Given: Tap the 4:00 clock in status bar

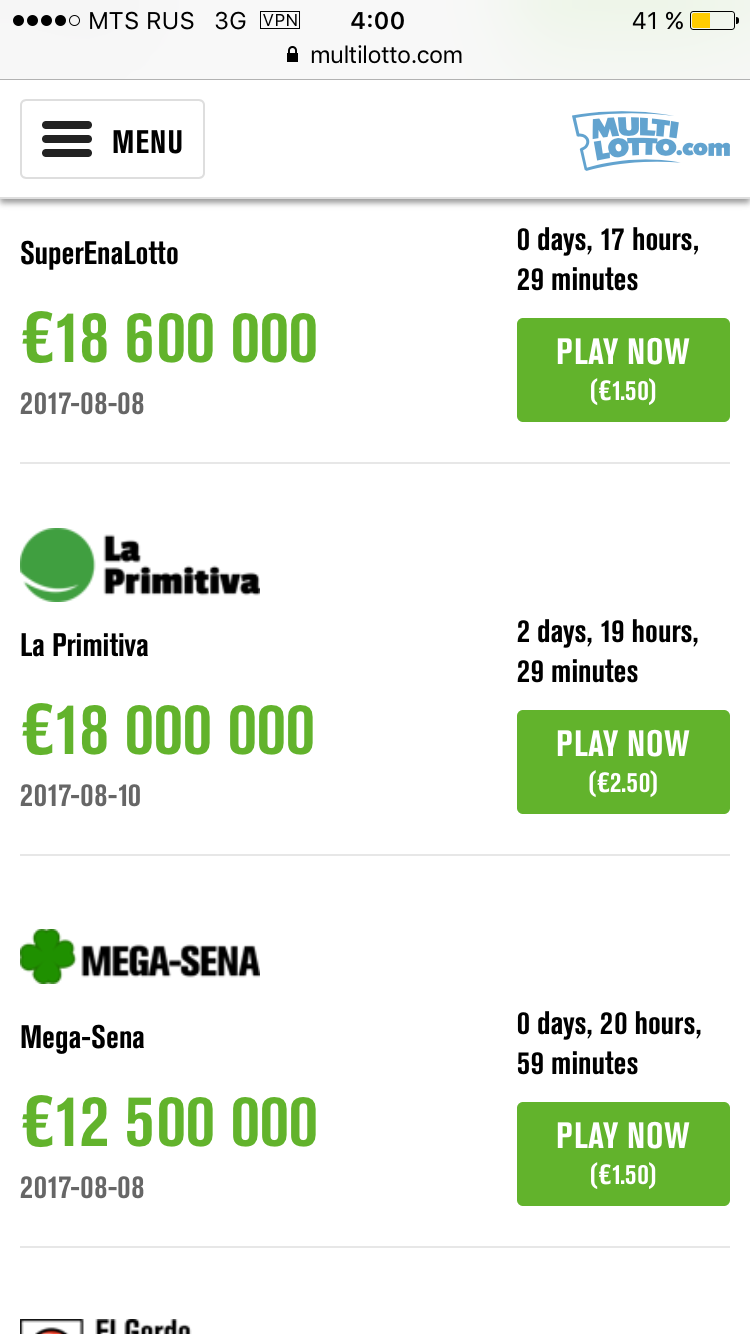Looking at the screenshot, I should (377, 21).
